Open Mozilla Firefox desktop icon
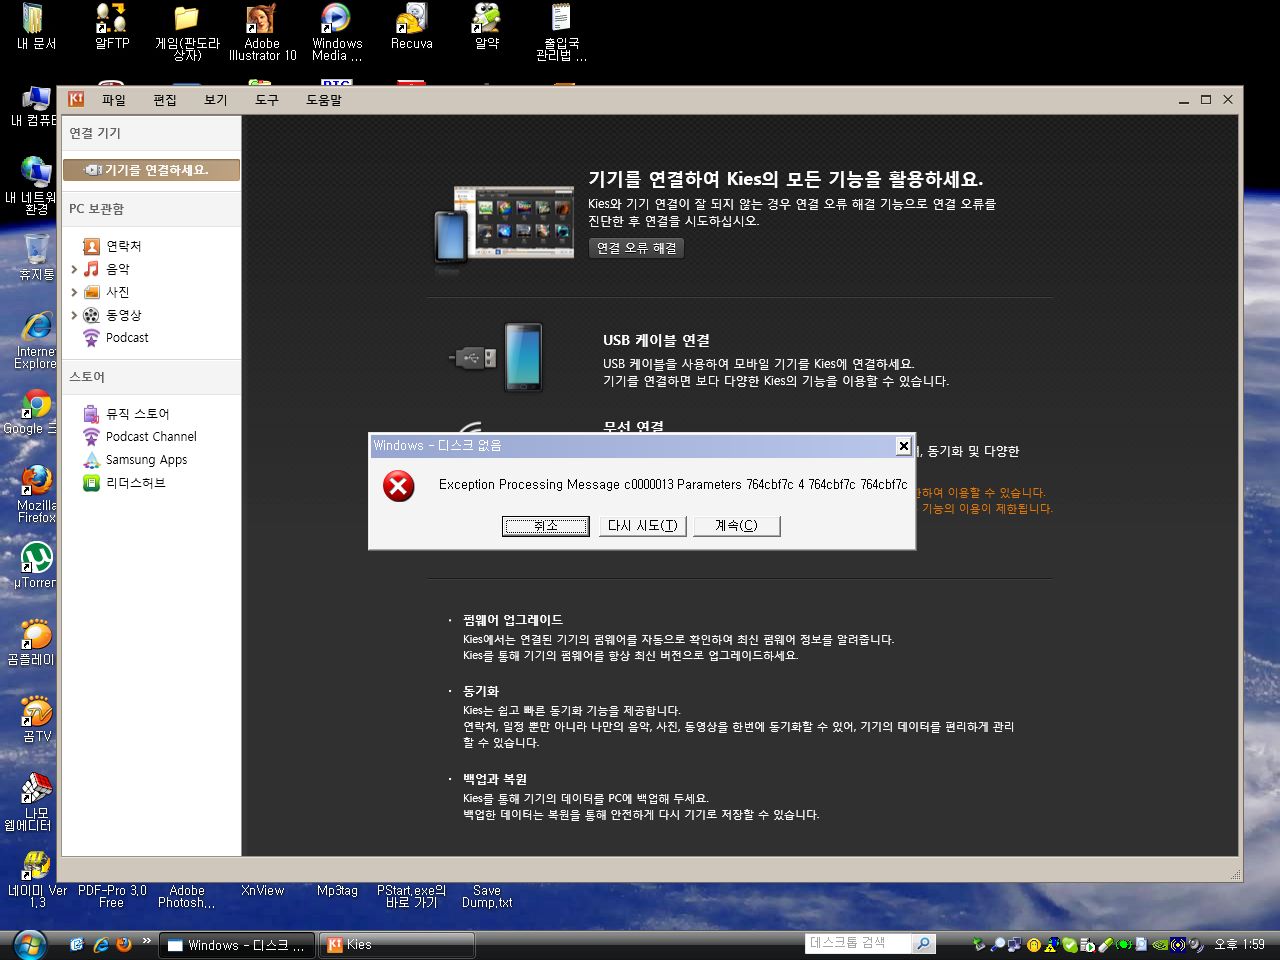 (x=36, y=493)
